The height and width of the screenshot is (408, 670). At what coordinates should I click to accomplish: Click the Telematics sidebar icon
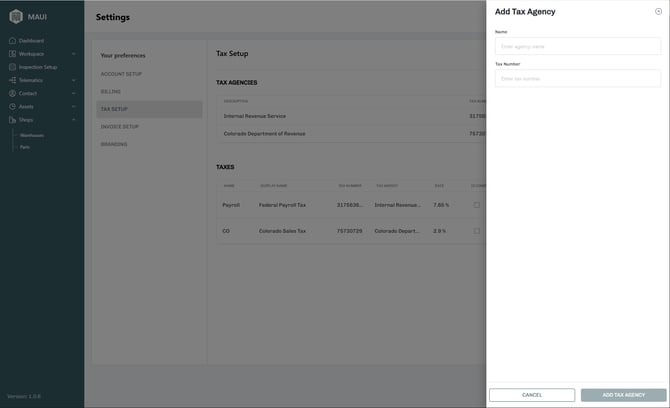12,80
